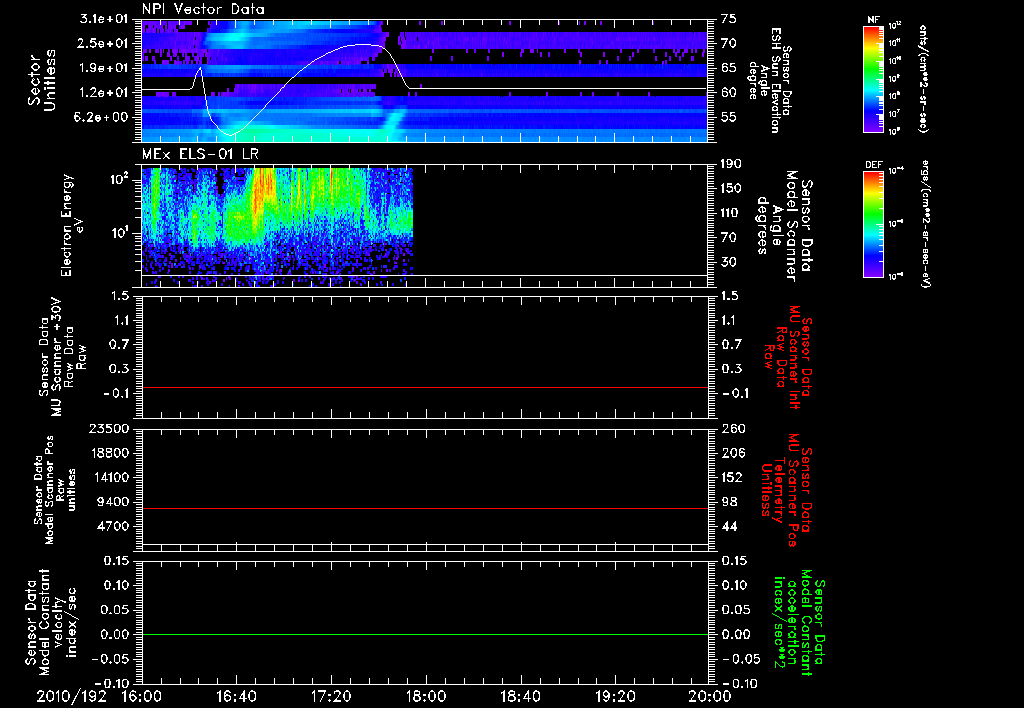1024x708 pixels.
Task: Click the 18:40 time tick label
Action: (x=520, y=697)
